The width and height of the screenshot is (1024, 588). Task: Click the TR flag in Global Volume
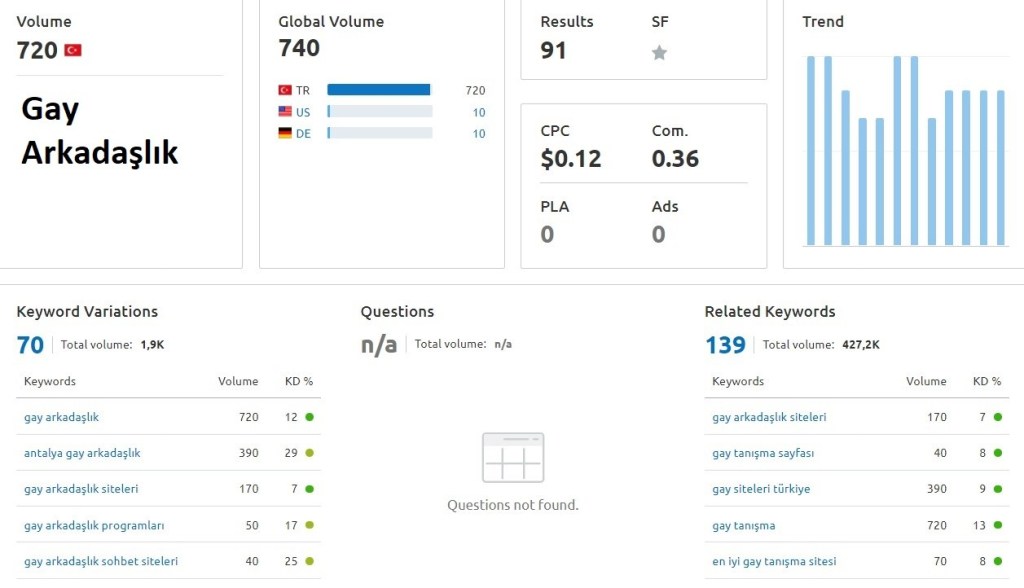pyautogui.click(x=285, y=90)
